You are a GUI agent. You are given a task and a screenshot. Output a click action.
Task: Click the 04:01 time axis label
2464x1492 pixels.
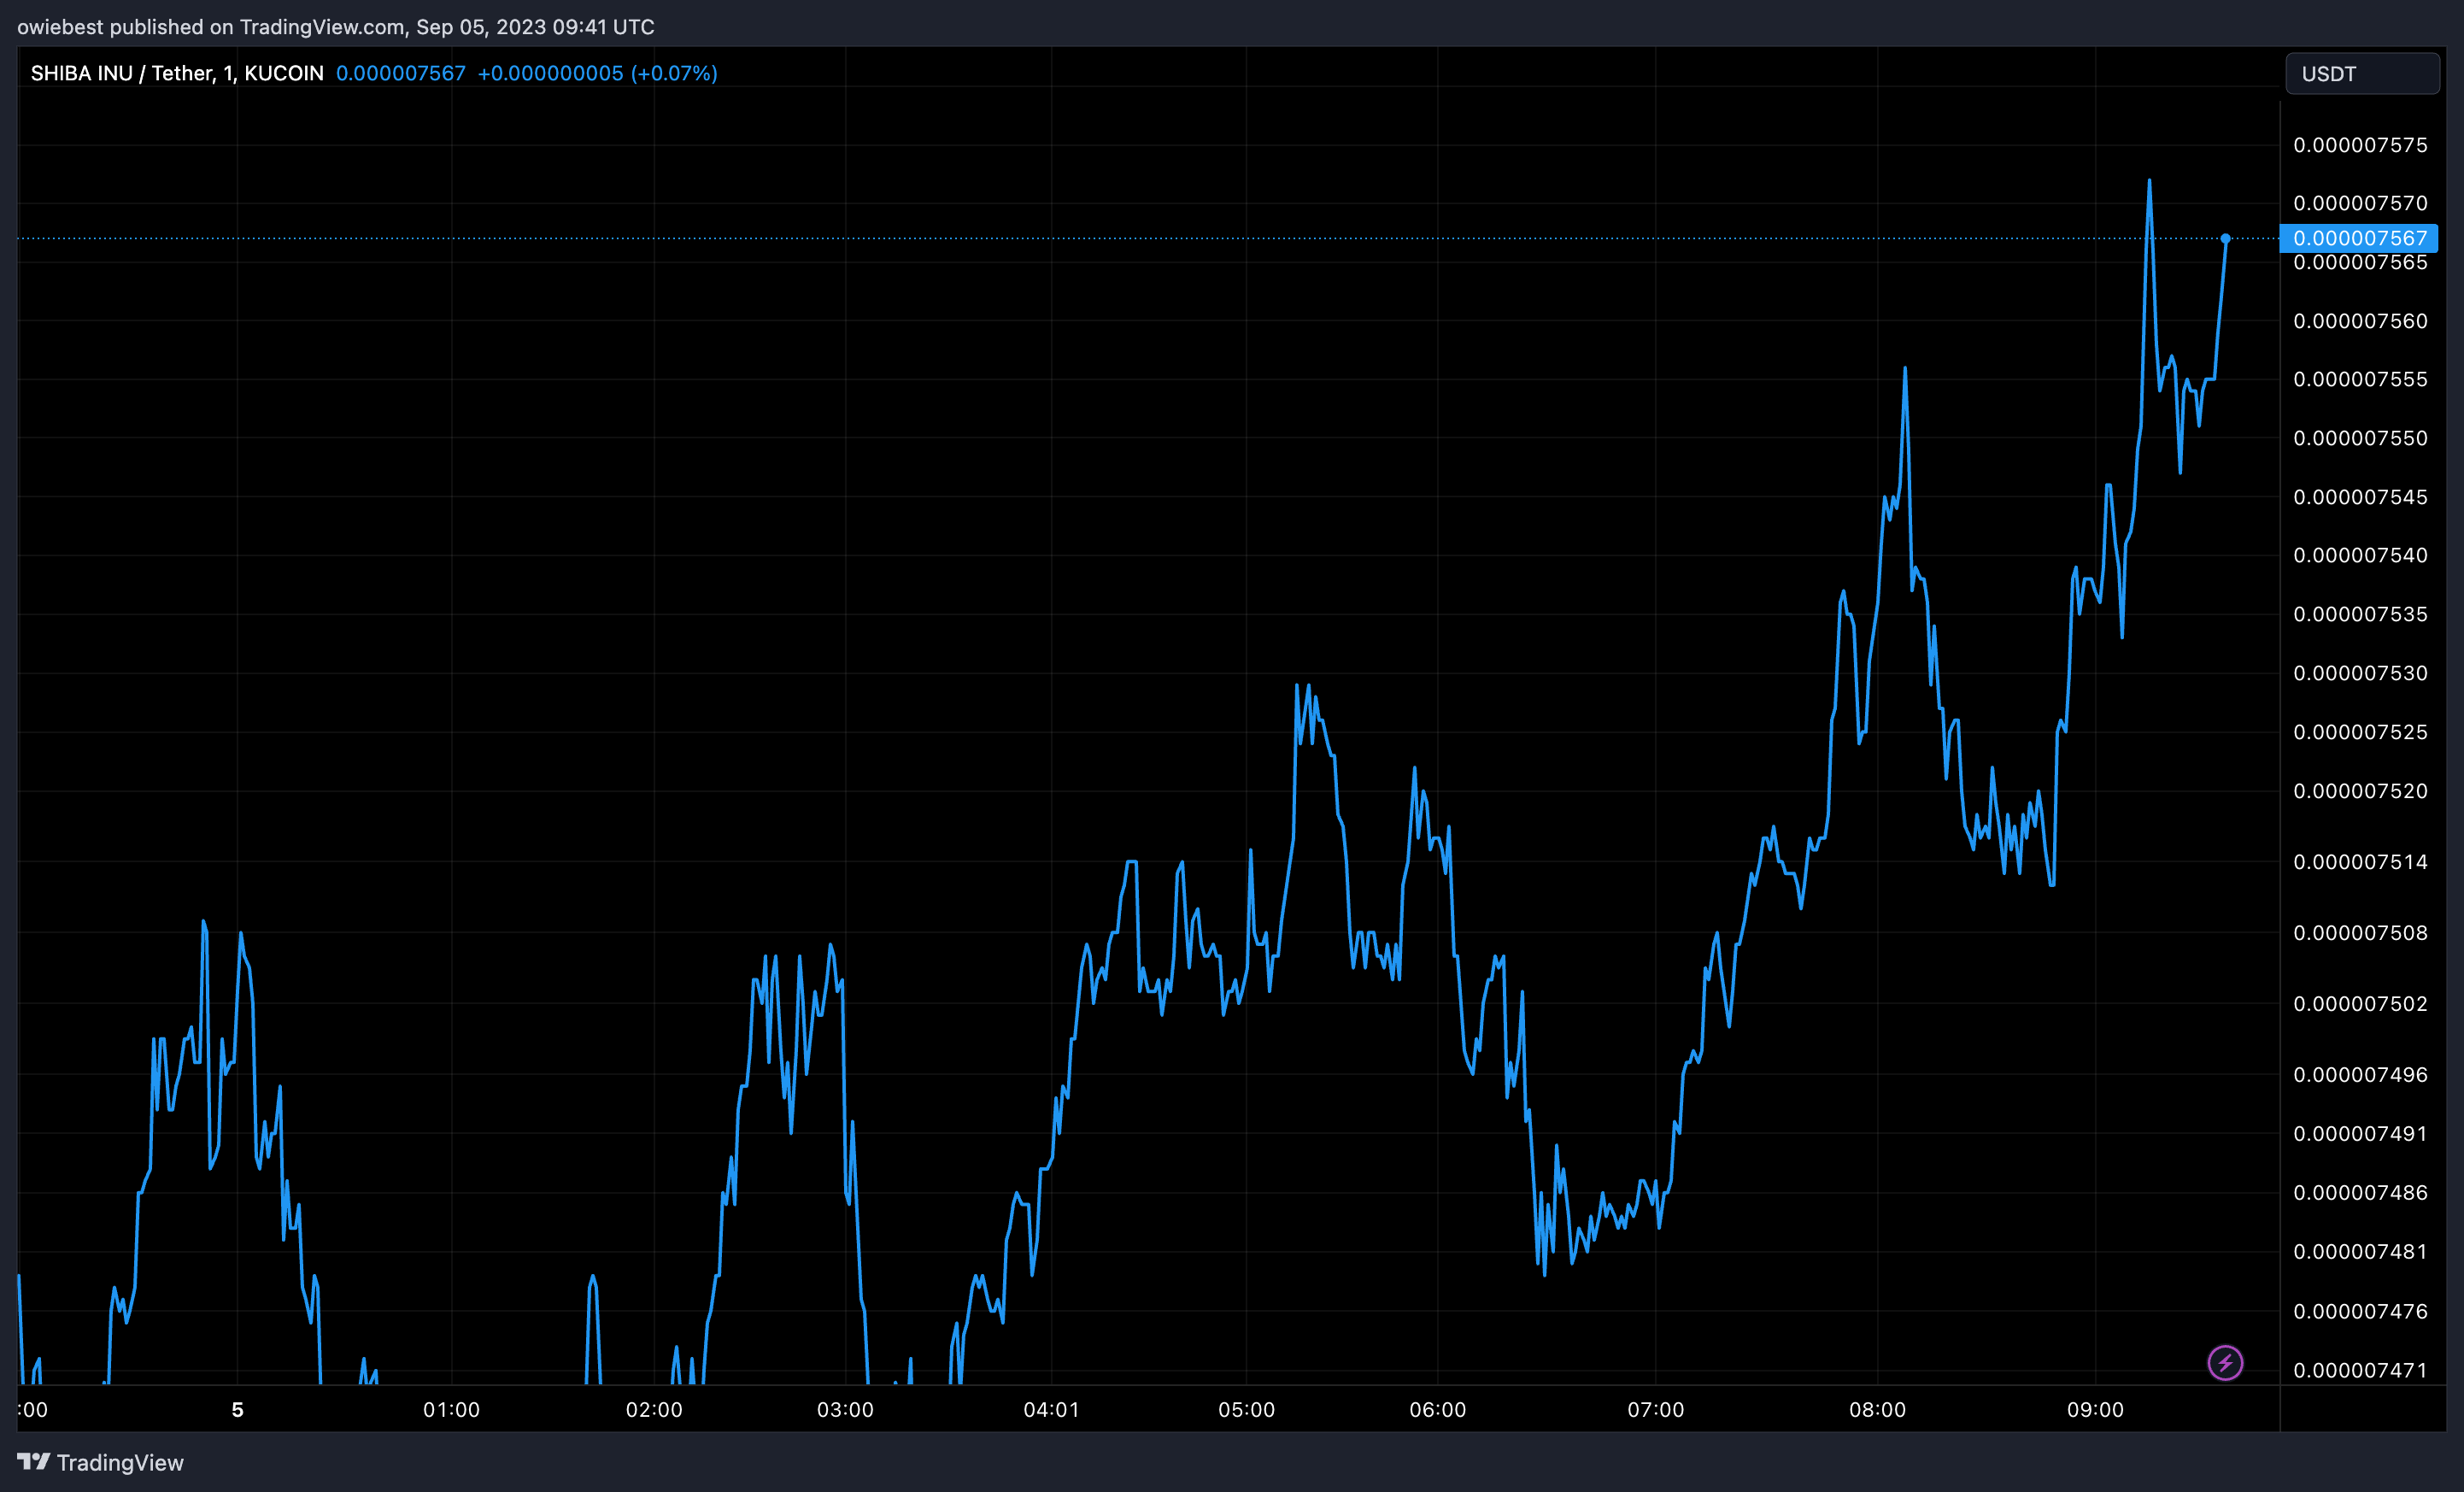1051,1410
